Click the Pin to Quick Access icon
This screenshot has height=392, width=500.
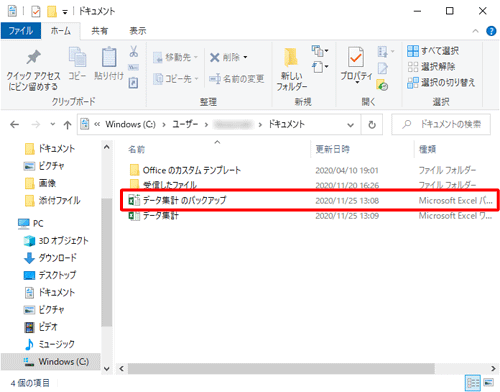[x=33, y=57]
